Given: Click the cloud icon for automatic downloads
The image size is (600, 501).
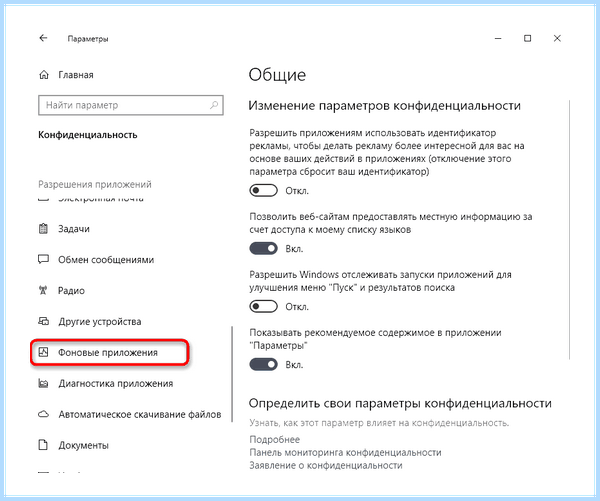Looking at the screenshot, I should point(44,414).
